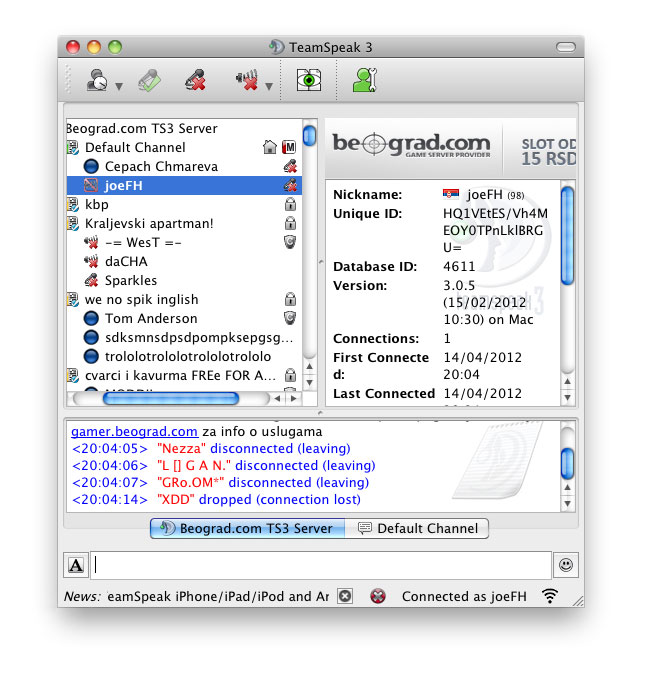Select the we no spik inglish channel
Screen dimensions: 656x680
tap(184, 300)
